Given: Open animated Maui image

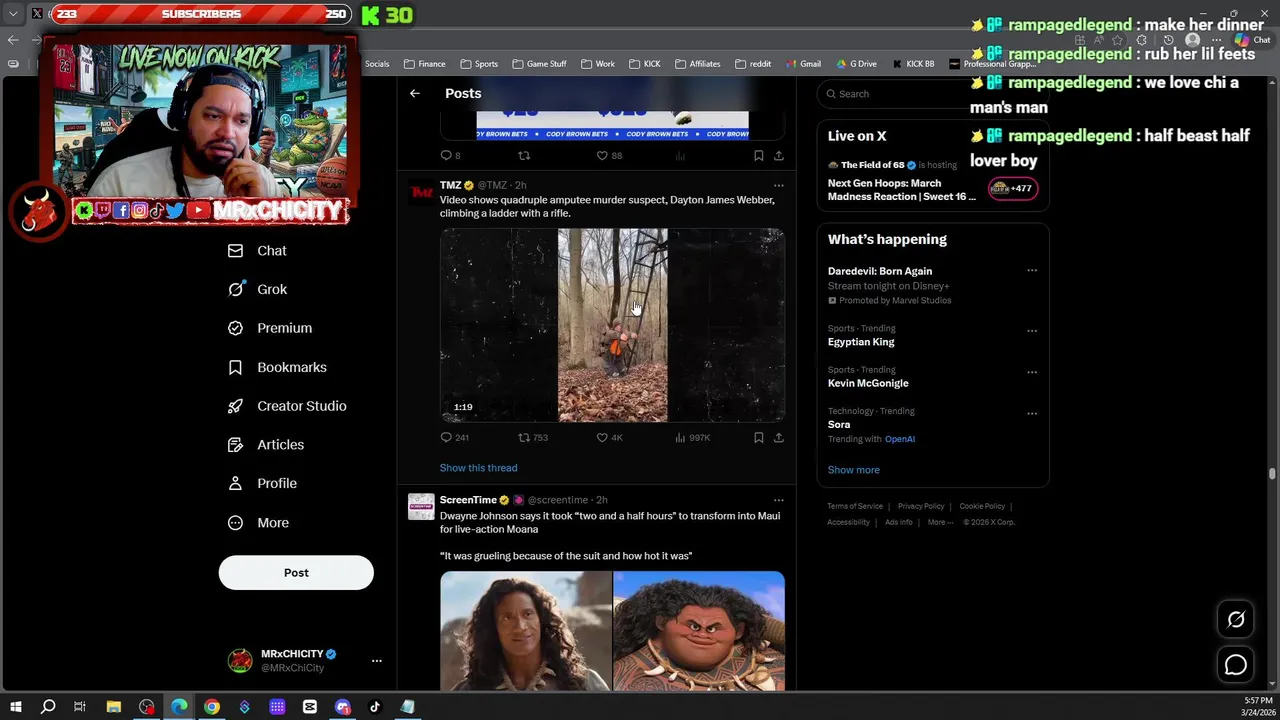Looking at the screenshot, I should [x=699, y=631].
